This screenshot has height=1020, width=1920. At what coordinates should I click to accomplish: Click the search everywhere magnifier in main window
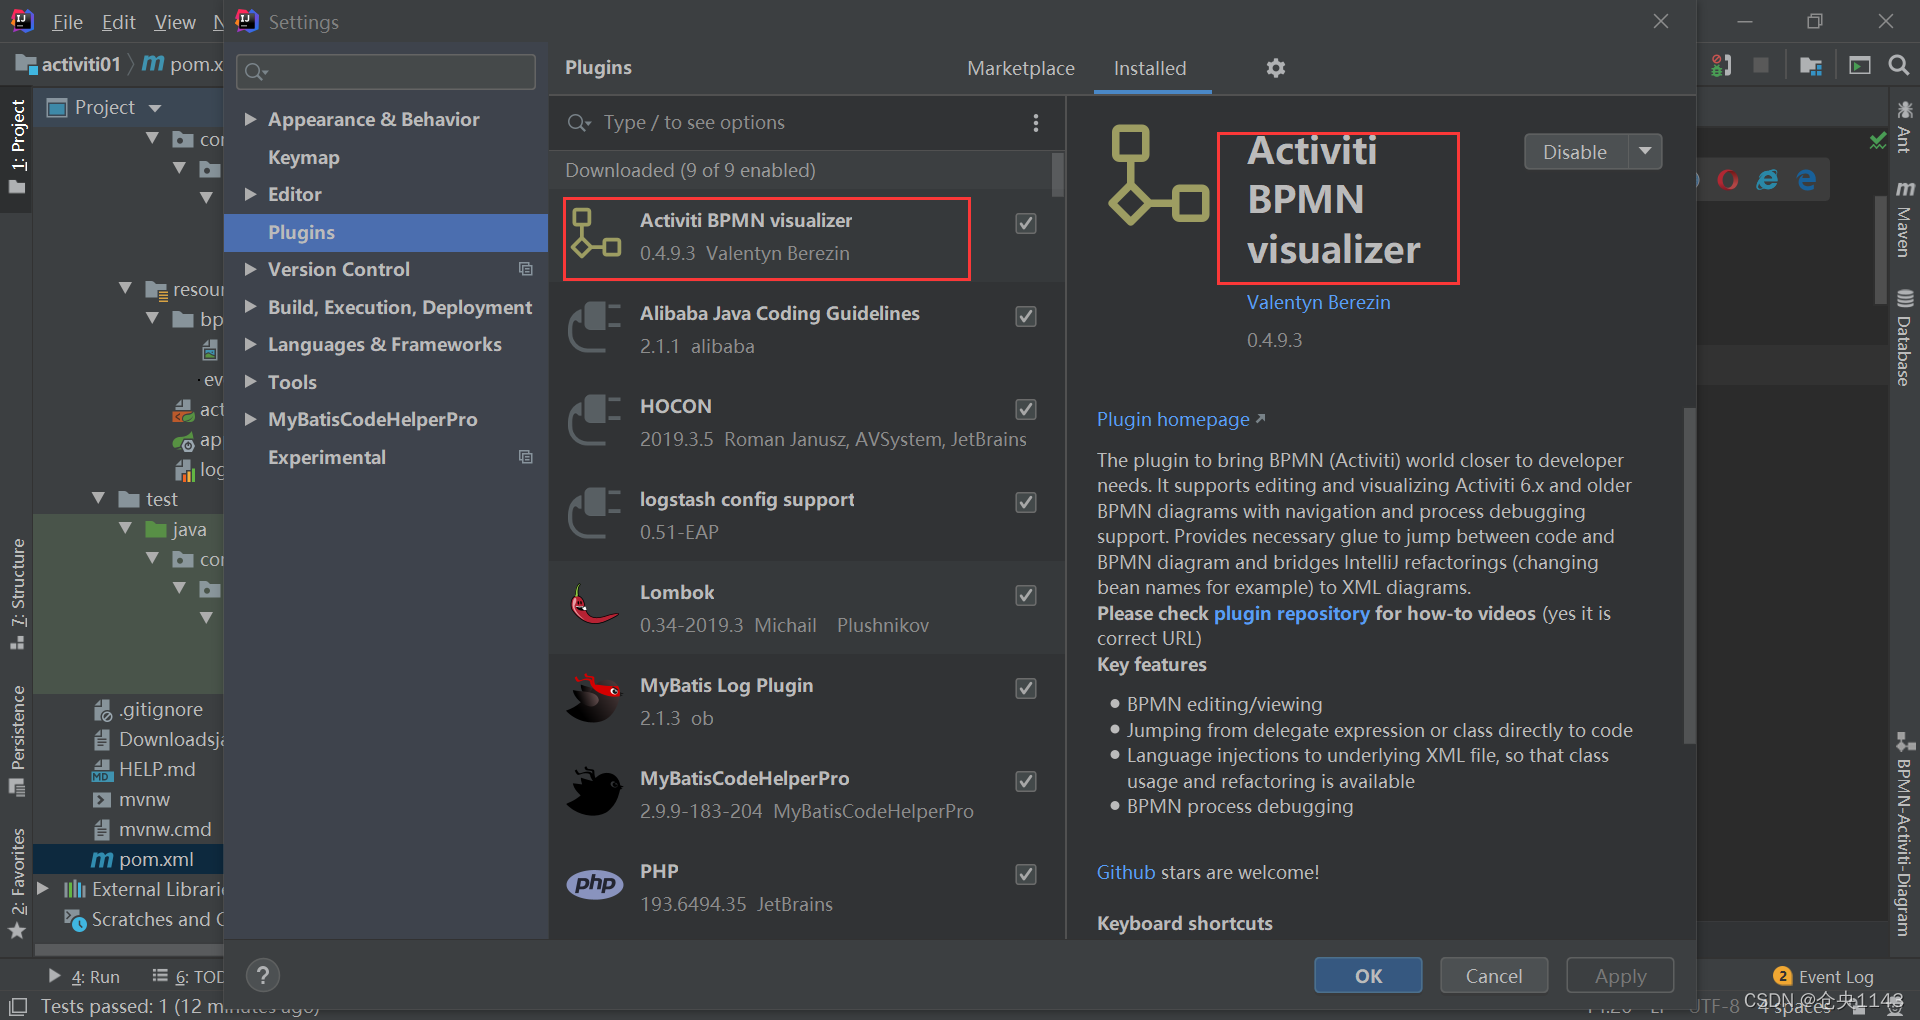click(x=1898, y=66)
